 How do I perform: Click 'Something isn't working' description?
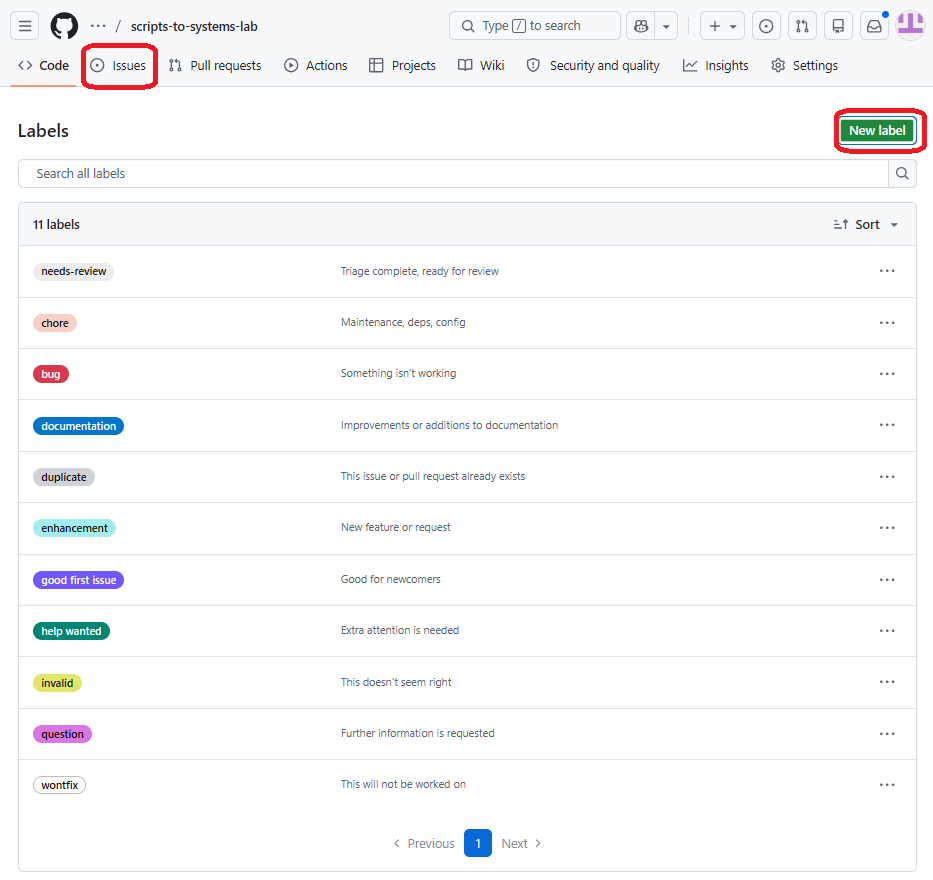click(x=398, y=374)
